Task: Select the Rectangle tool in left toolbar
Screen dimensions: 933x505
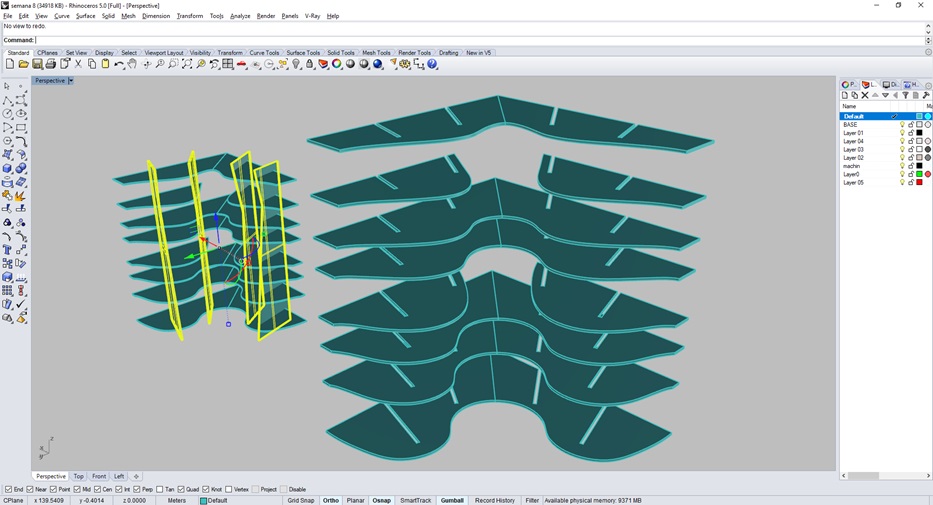Action: click(x=21, y=127)
